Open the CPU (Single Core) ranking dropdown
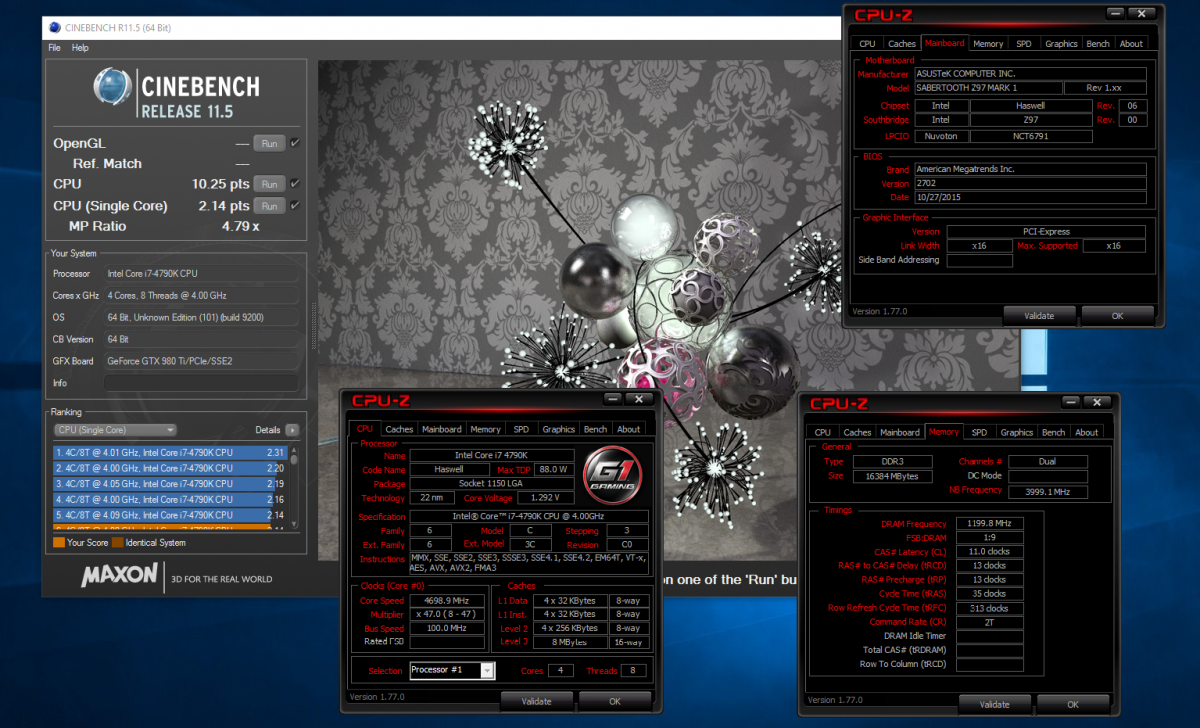 pos(115,430)
